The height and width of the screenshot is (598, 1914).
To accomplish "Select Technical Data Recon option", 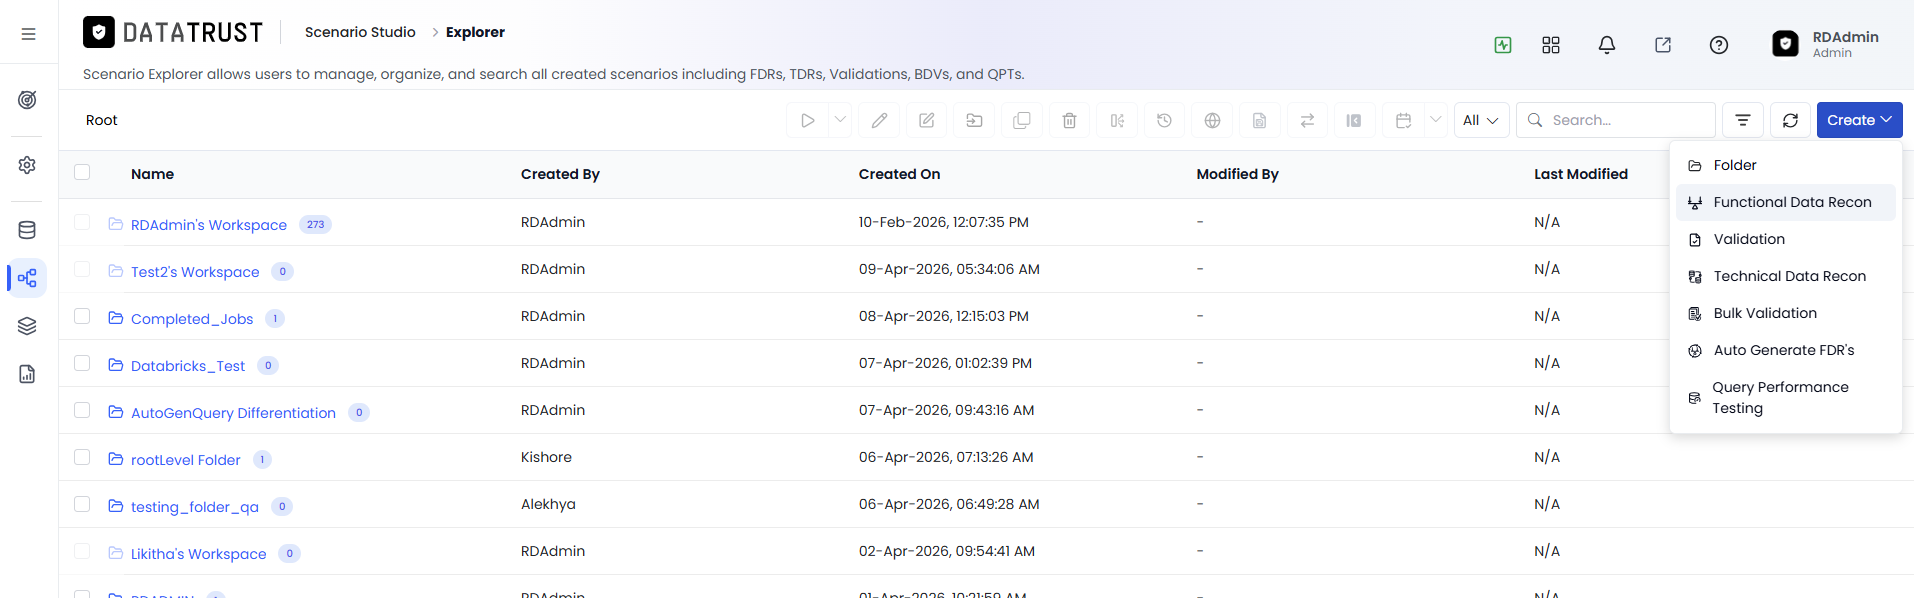I will coord(1786,276).
